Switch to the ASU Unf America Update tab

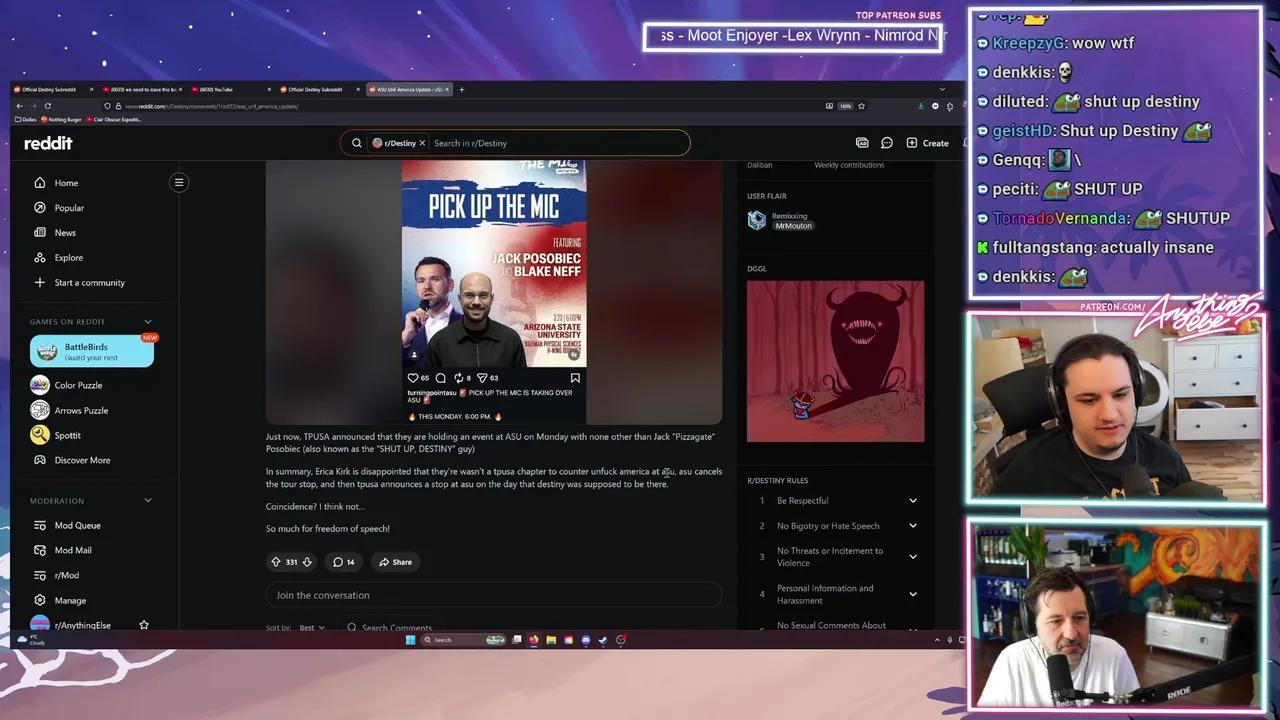point(409,90)
